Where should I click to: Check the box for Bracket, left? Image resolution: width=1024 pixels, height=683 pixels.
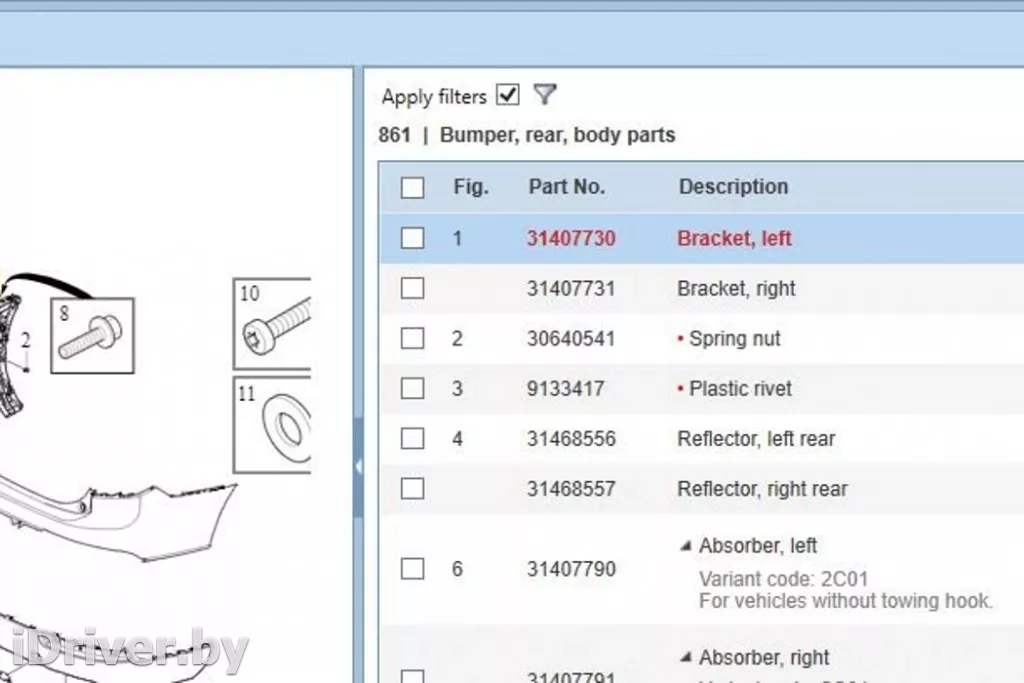(412, 238)
